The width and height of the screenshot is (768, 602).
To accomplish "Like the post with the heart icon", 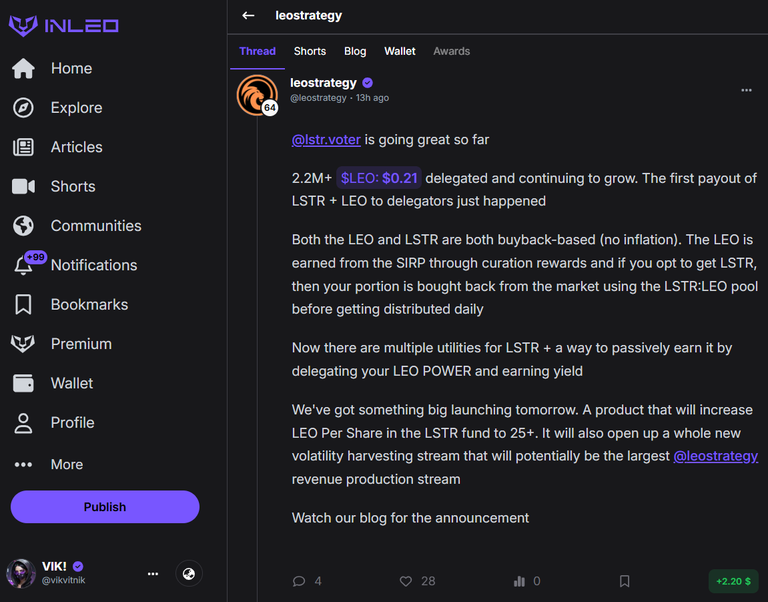I will (406, 581).
